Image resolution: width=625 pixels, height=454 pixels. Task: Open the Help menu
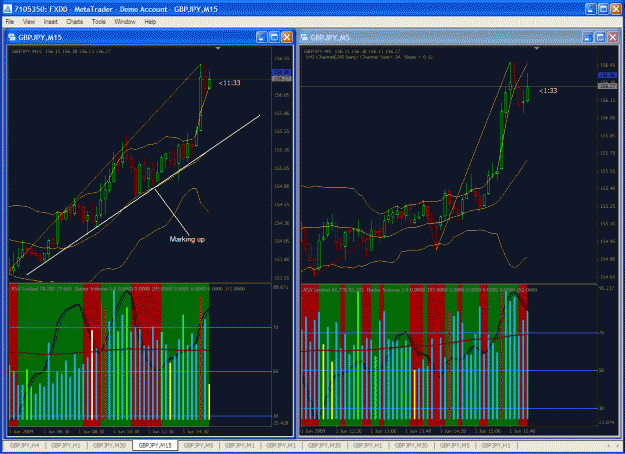click(150, 22)
